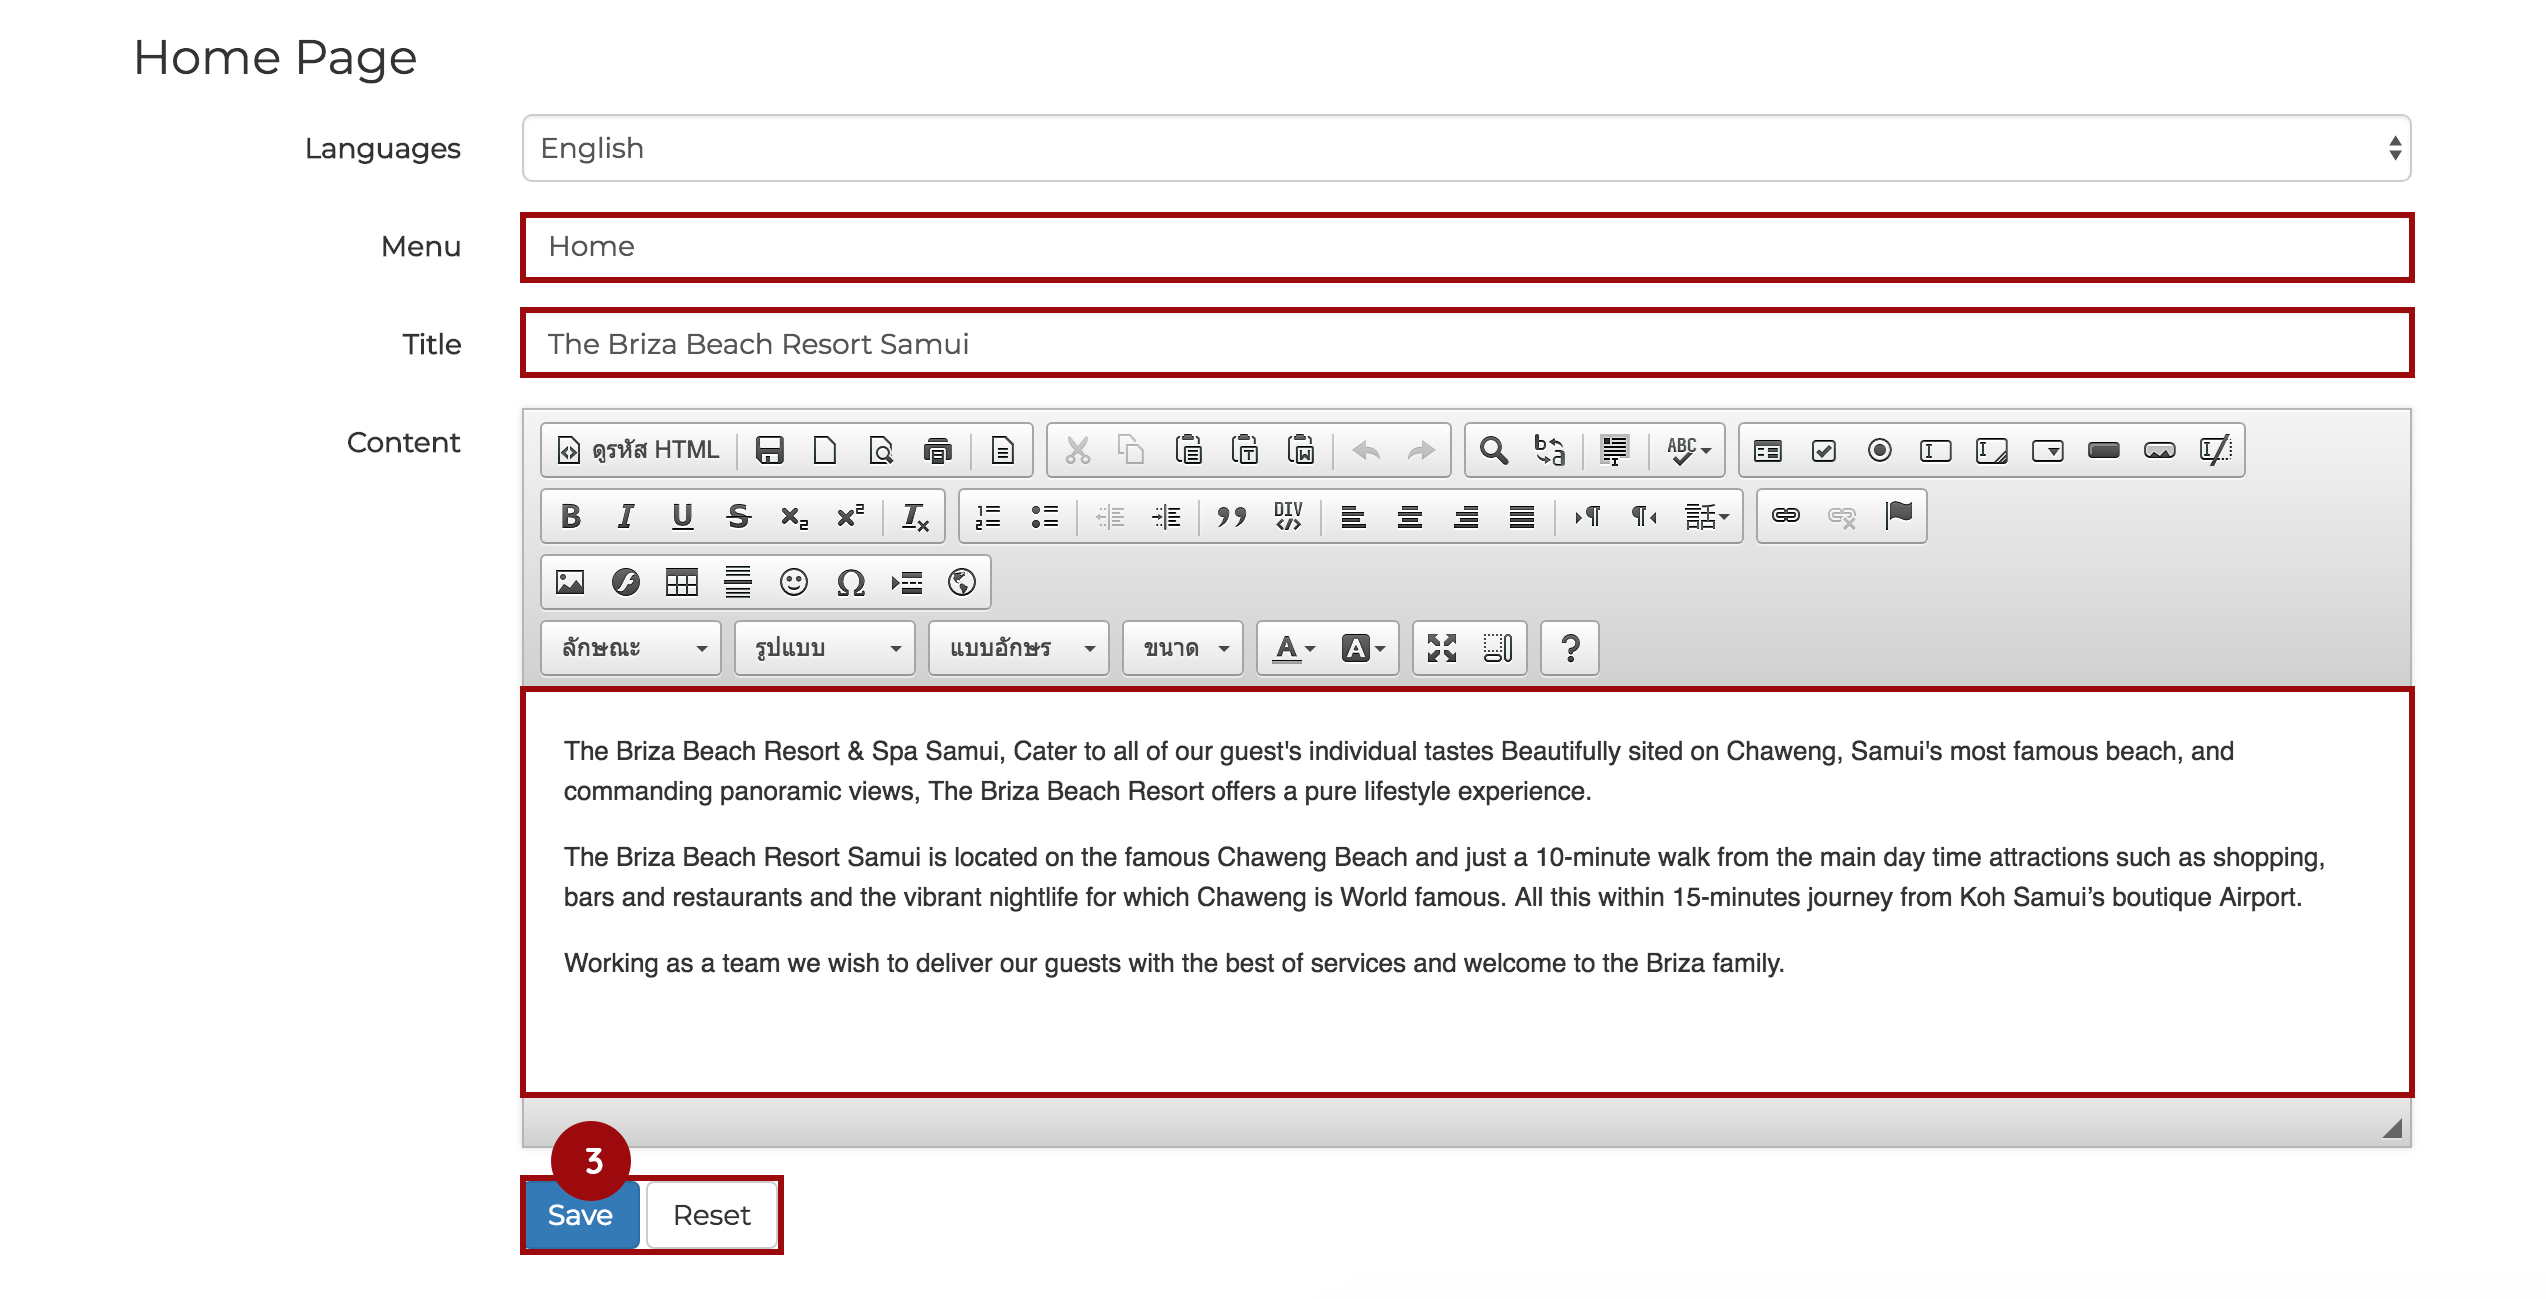The width and height of the screenshot is (2546, 1299).
Task: Open the Replace icon
Action: [x=1550, y=450]
